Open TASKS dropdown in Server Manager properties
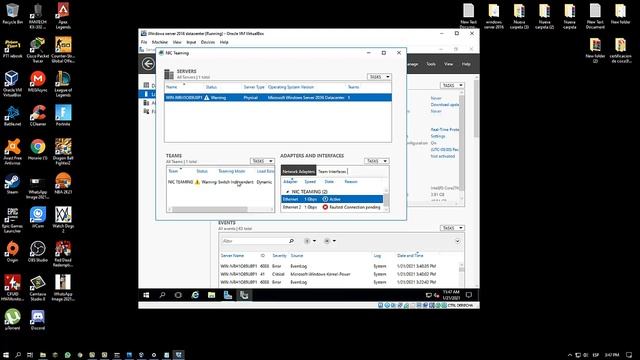This screenshot has width=640, height=360. [x=452, y=85]
